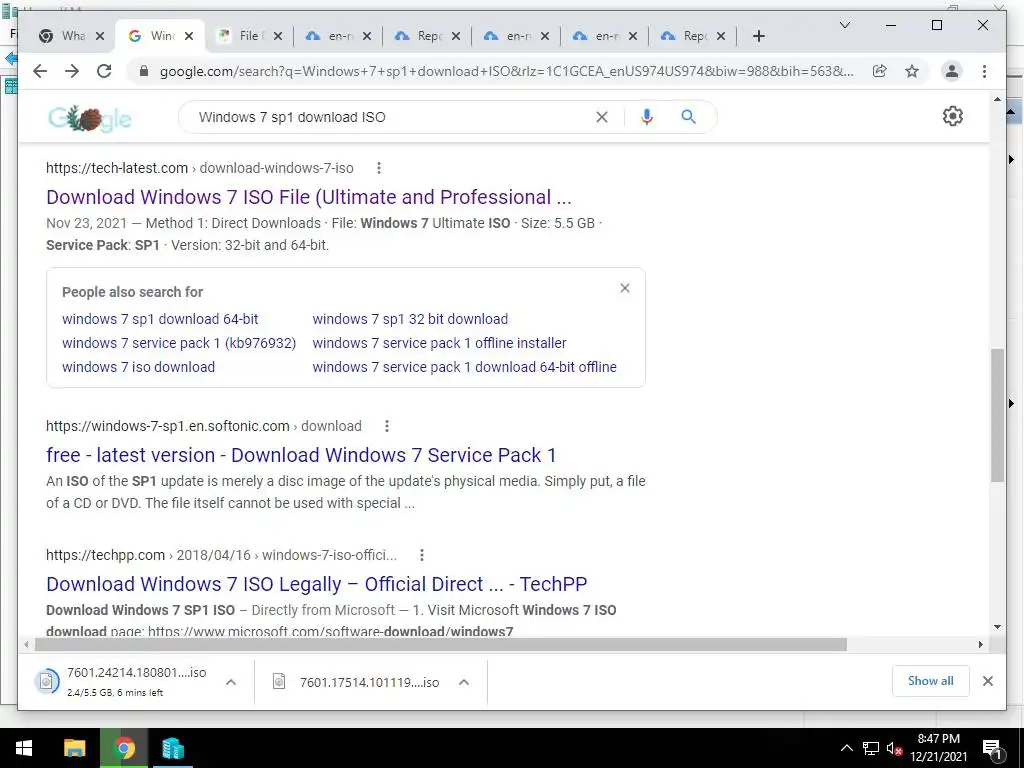Screen dimensions: 1024x768
Task: Open server manager app in taskbar
Action: 173,748
